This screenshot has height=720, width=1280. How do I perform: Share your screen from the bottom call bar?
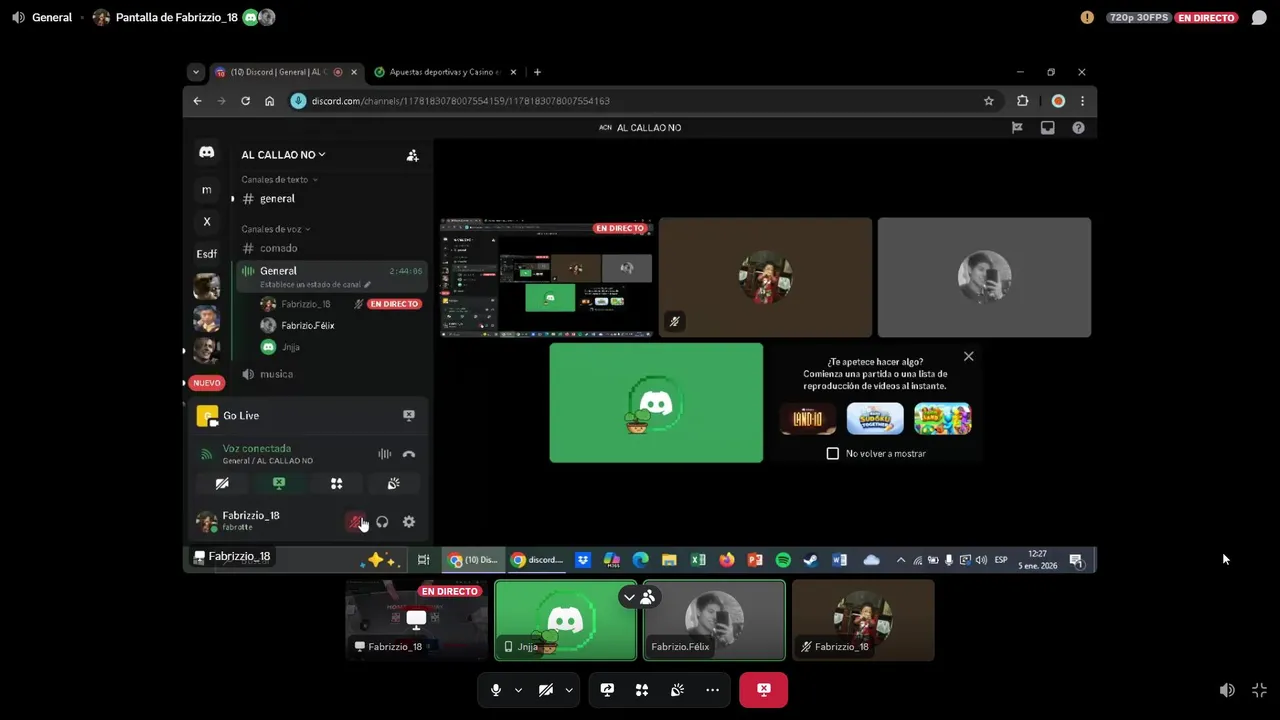click(x=607, y=690)
